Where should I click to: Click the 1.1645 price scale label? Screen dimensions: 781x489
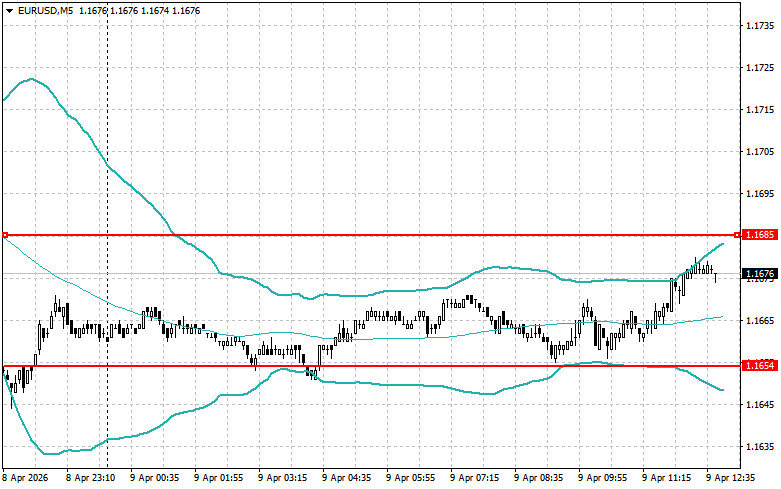tap(760, 404)
